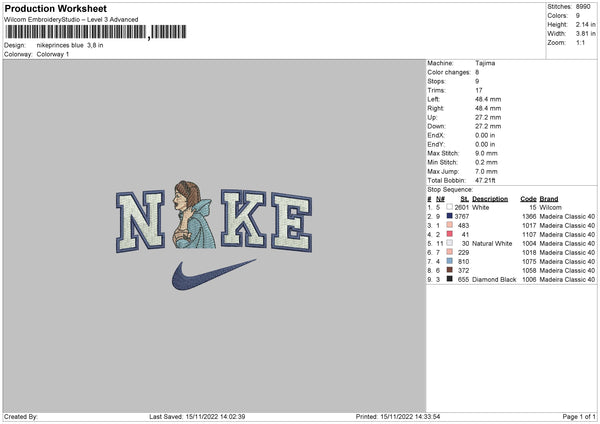Select the Wilcom EmbroideryStudio Level 3 Advanced line

71,20
